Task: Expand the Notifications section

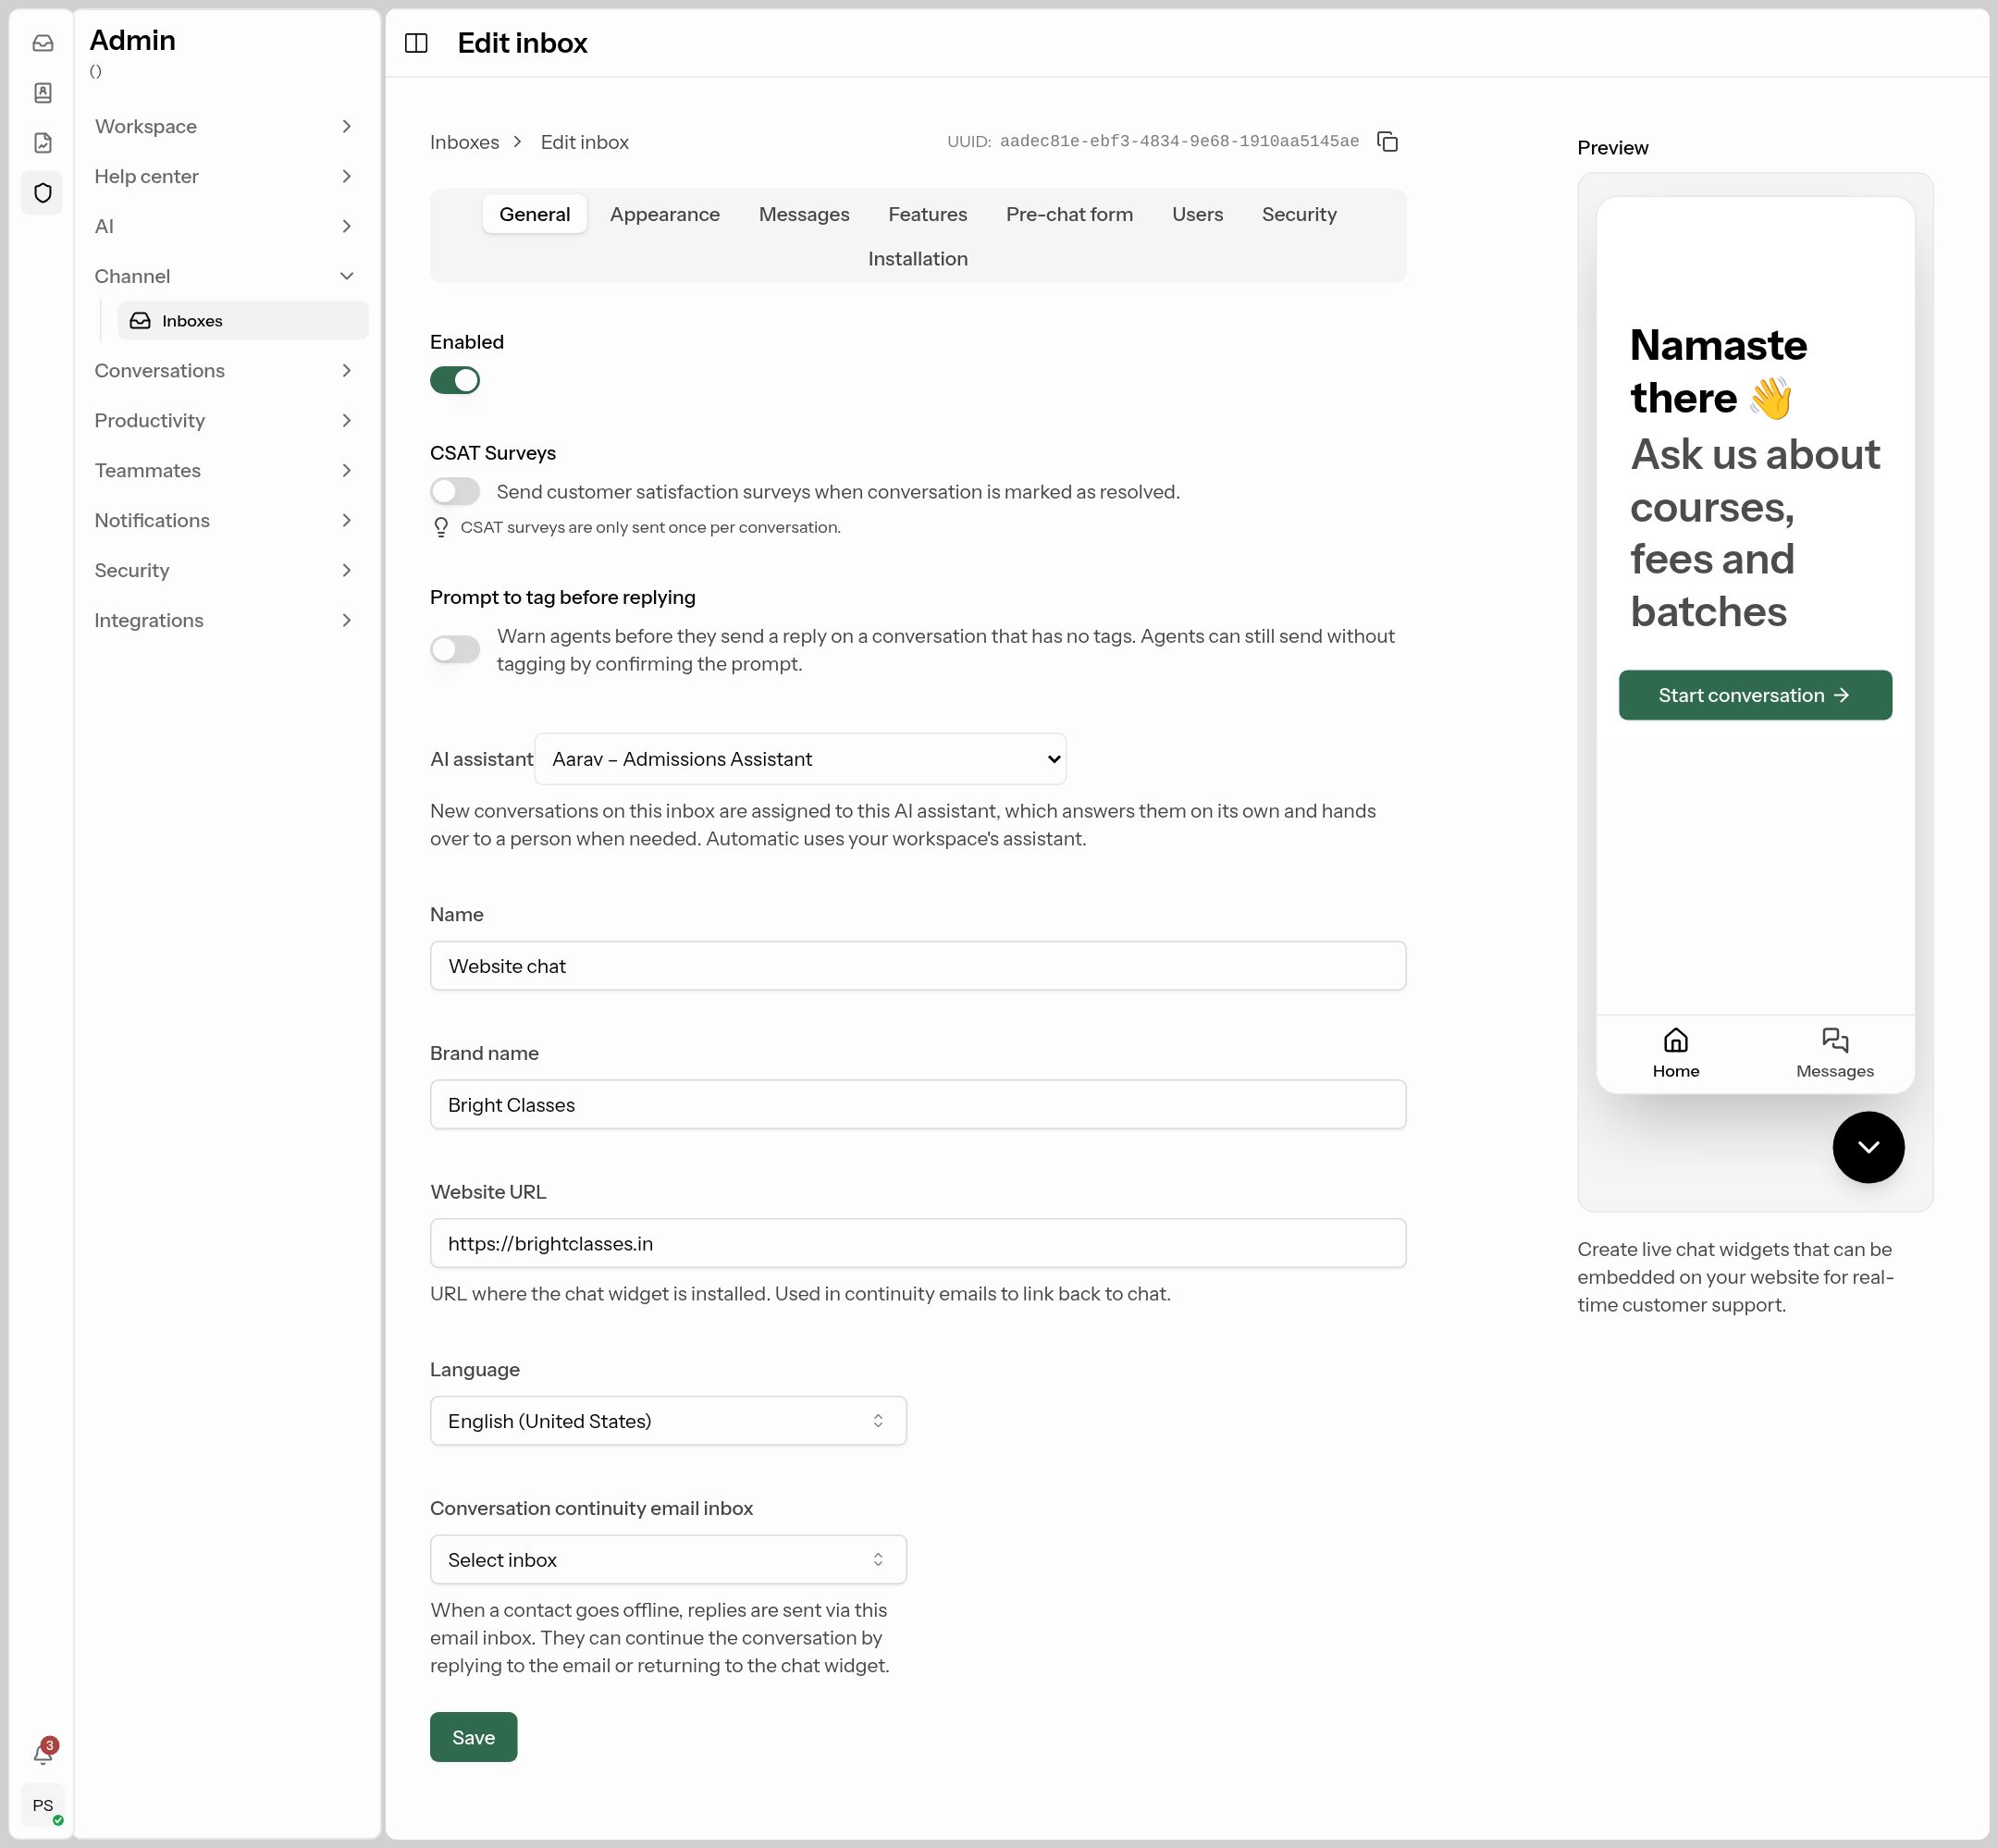Action: [224, 520]
